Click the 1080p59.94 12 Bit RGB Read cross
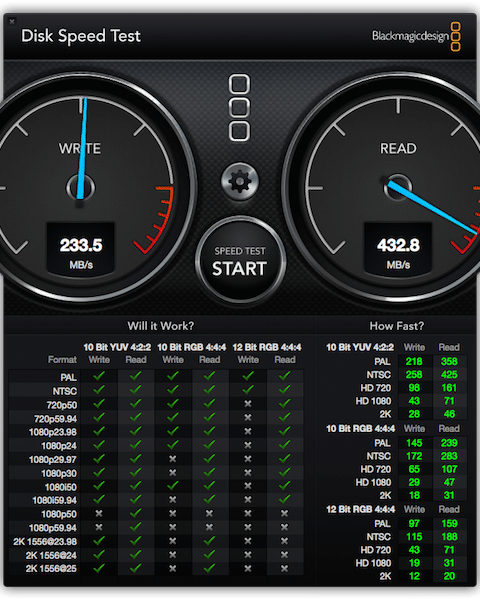 [x=284, y=527]
